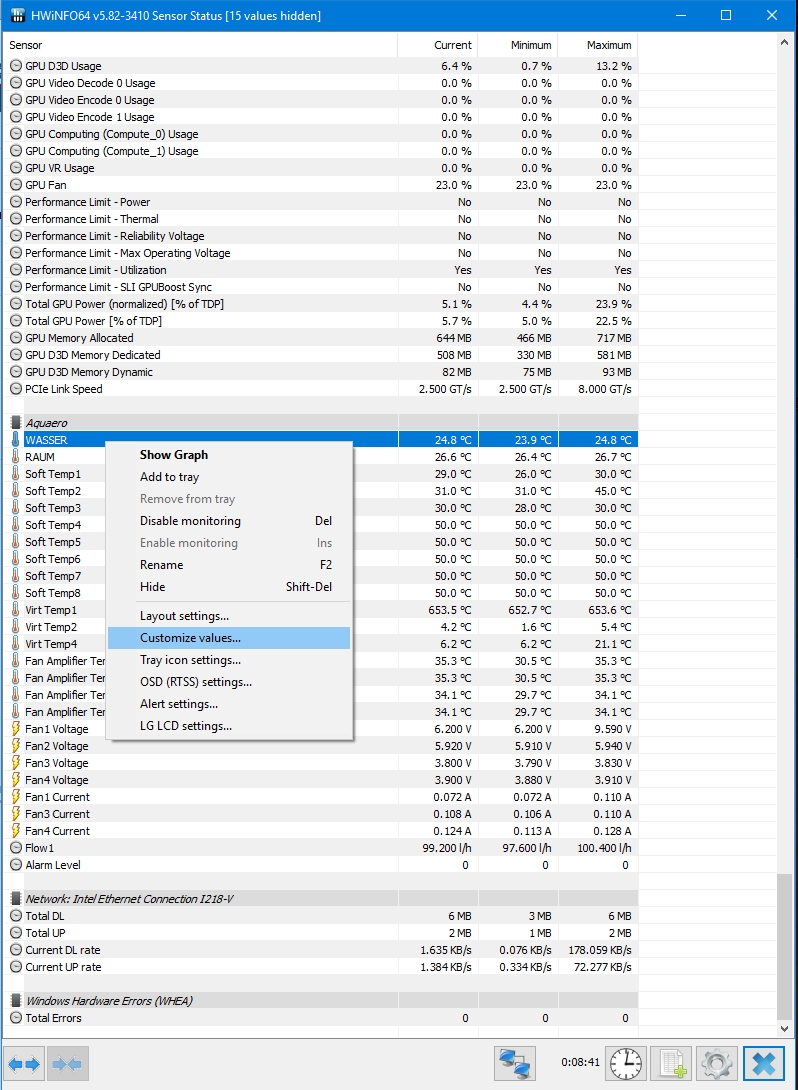Viewport: 798px width, 1090px height.
Task: Click the HWiNFO64 title bar app icon
Action: pyautogui.click(x=18, y=15)
